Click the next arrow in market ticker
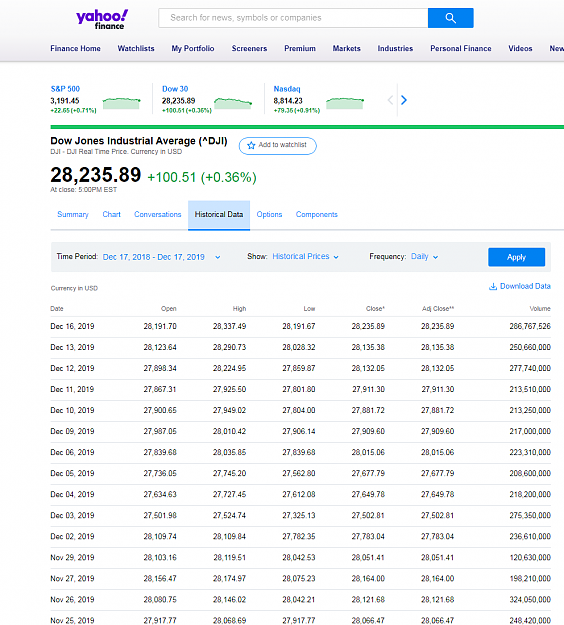The width and height of the screenshot is (564, 625). (x=404, y=100)
